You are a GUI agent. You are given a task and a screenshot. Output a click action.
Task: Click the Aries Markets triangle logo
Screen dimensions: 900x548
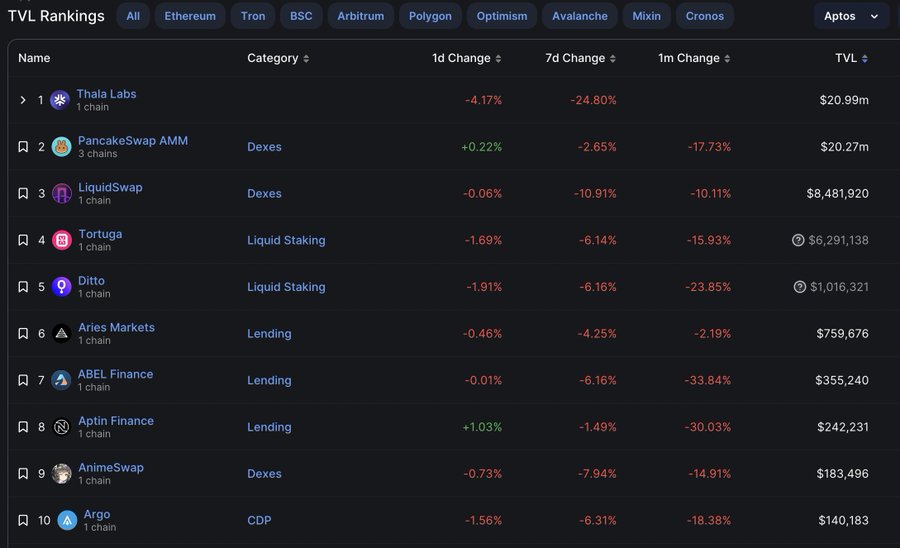click(61, 333)
